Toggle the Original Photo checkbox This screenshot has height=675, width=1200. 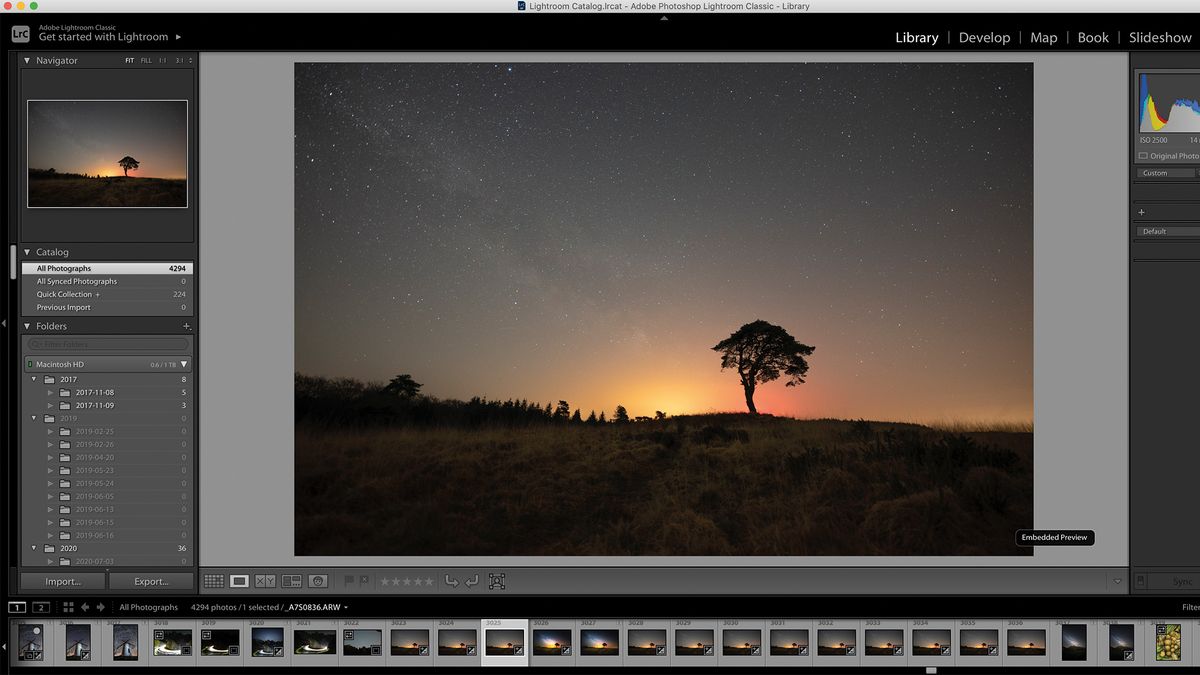tap(1143, 155)
